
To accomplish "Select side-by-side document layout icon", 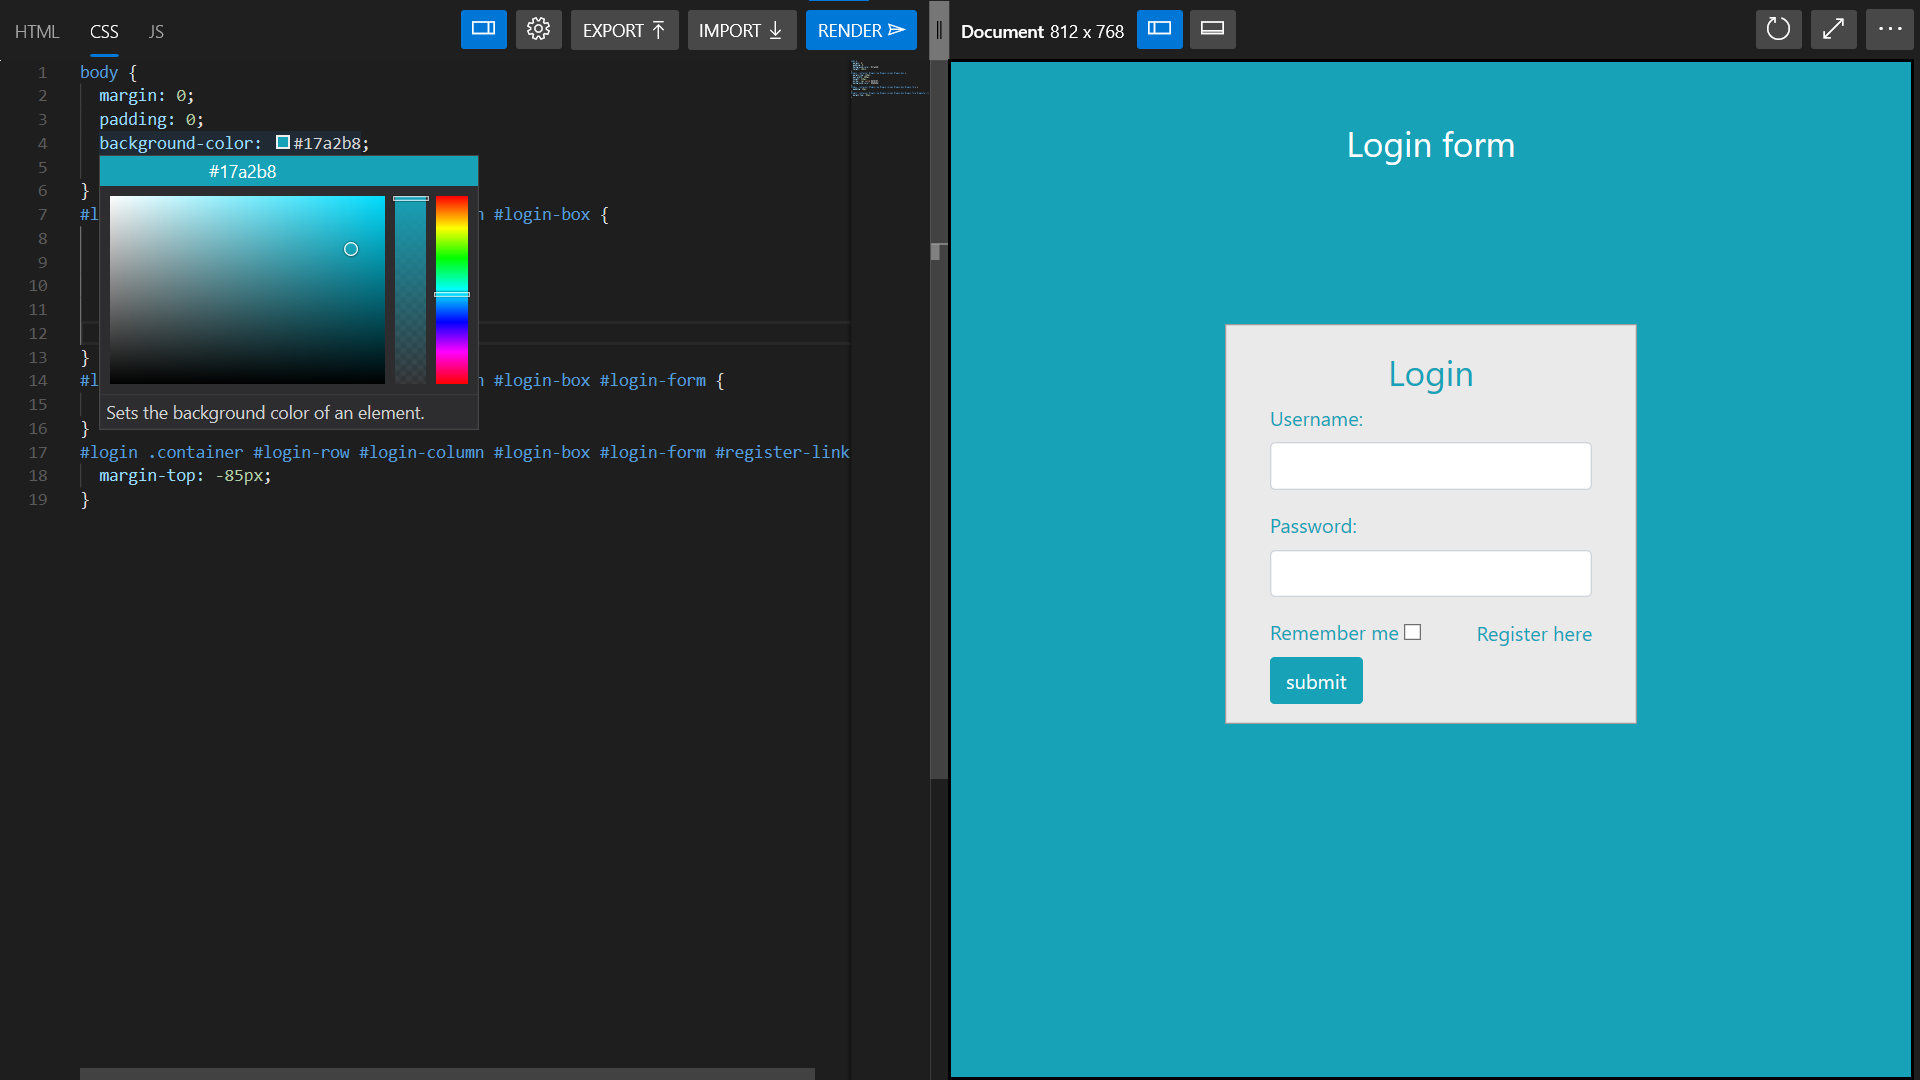I will 1159,30.
